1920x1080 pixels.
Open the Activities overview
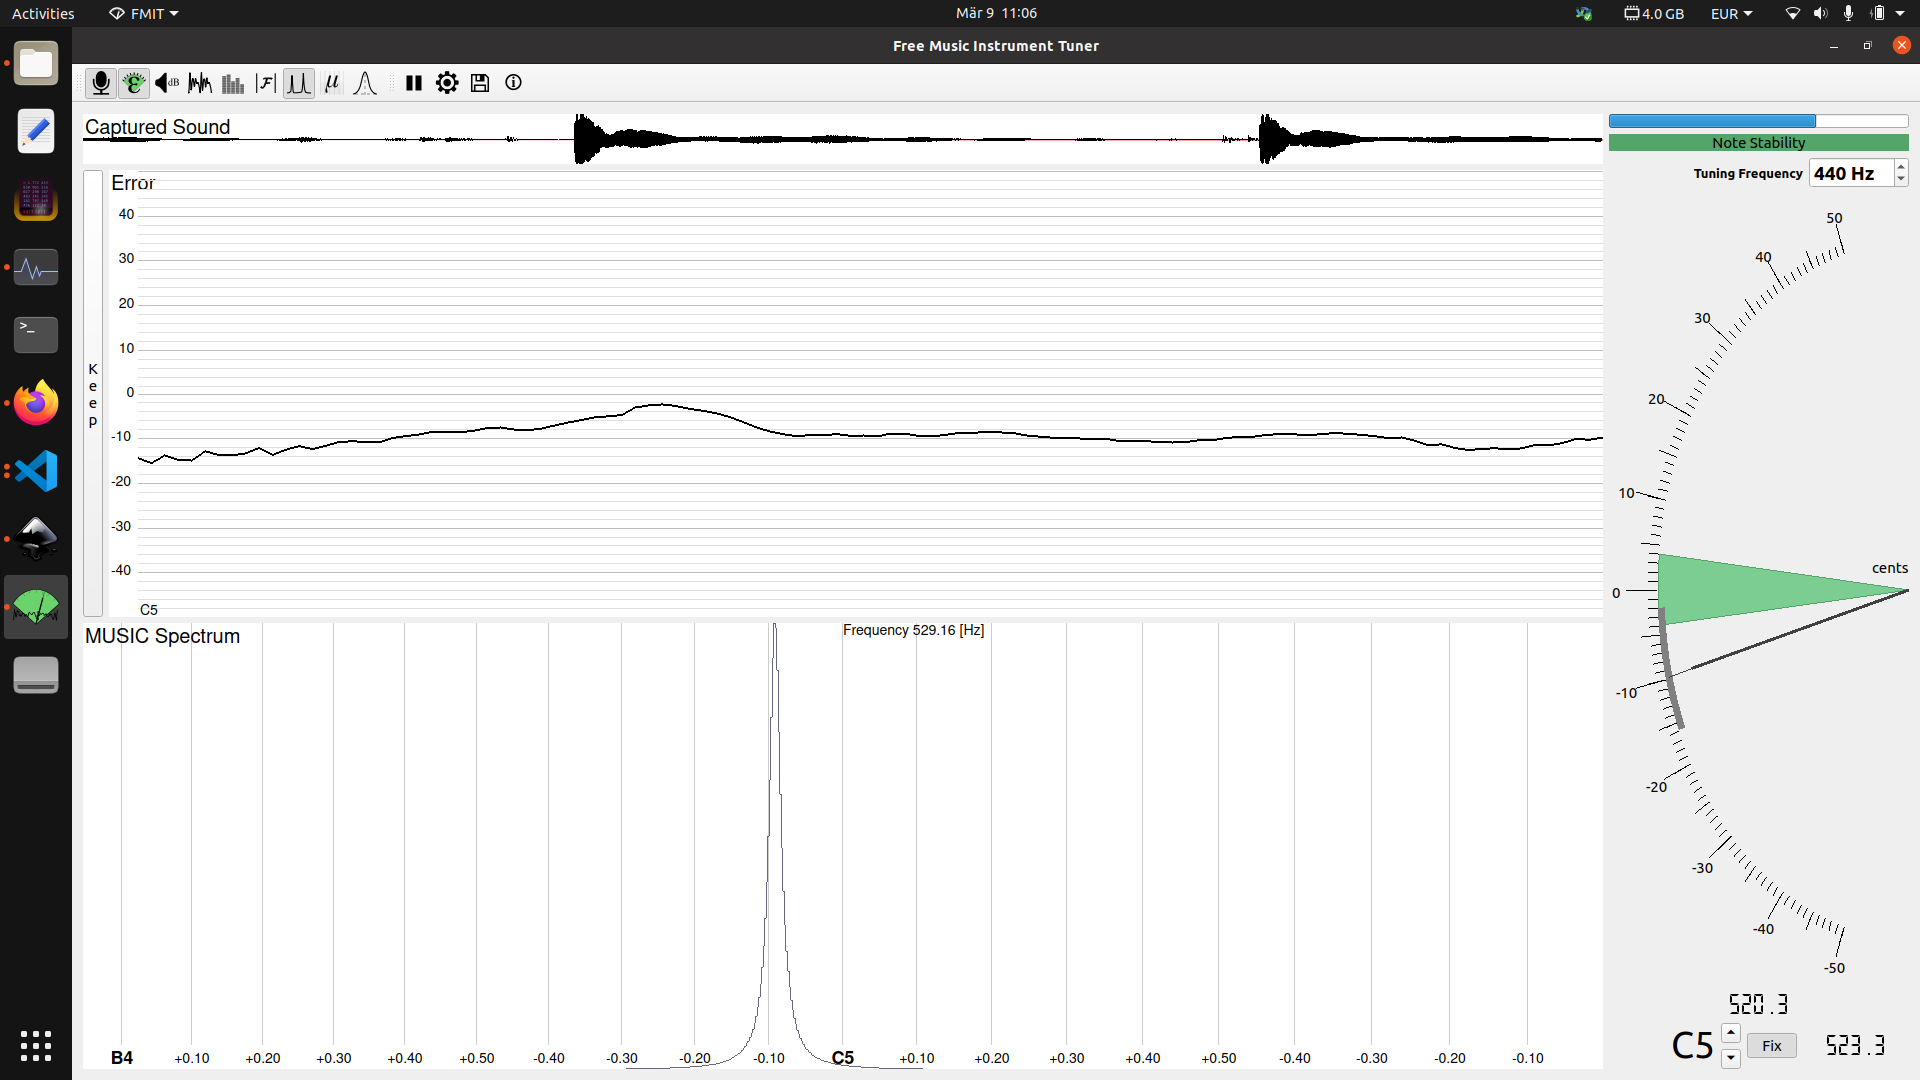(42, 13)
